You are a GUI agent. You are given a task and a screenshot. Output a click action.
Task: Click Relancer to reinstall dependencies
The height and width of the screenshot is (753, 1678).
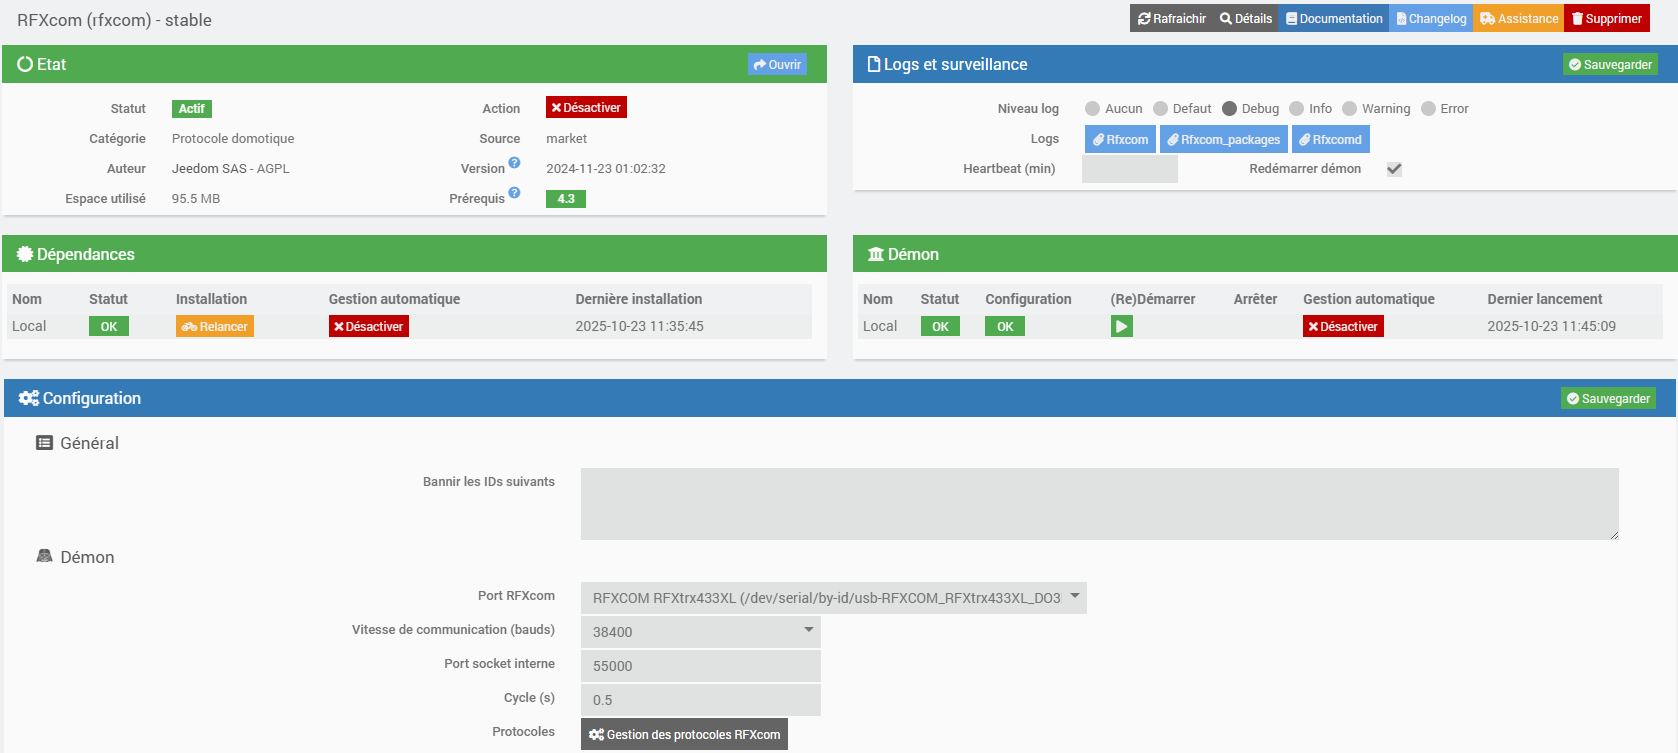[x=215, y=326]
